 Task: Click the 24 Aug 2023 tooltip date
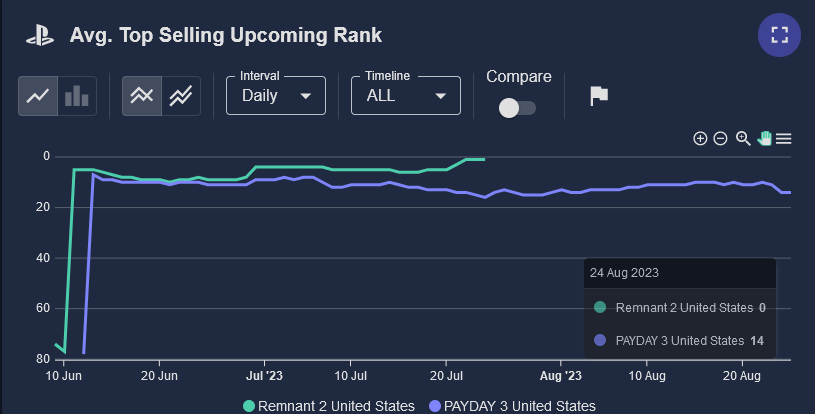624,273
